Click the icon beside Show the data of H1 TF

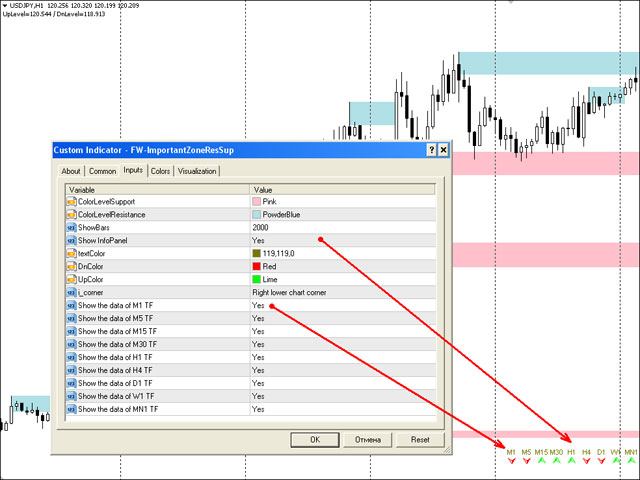[x=71, y=358]
